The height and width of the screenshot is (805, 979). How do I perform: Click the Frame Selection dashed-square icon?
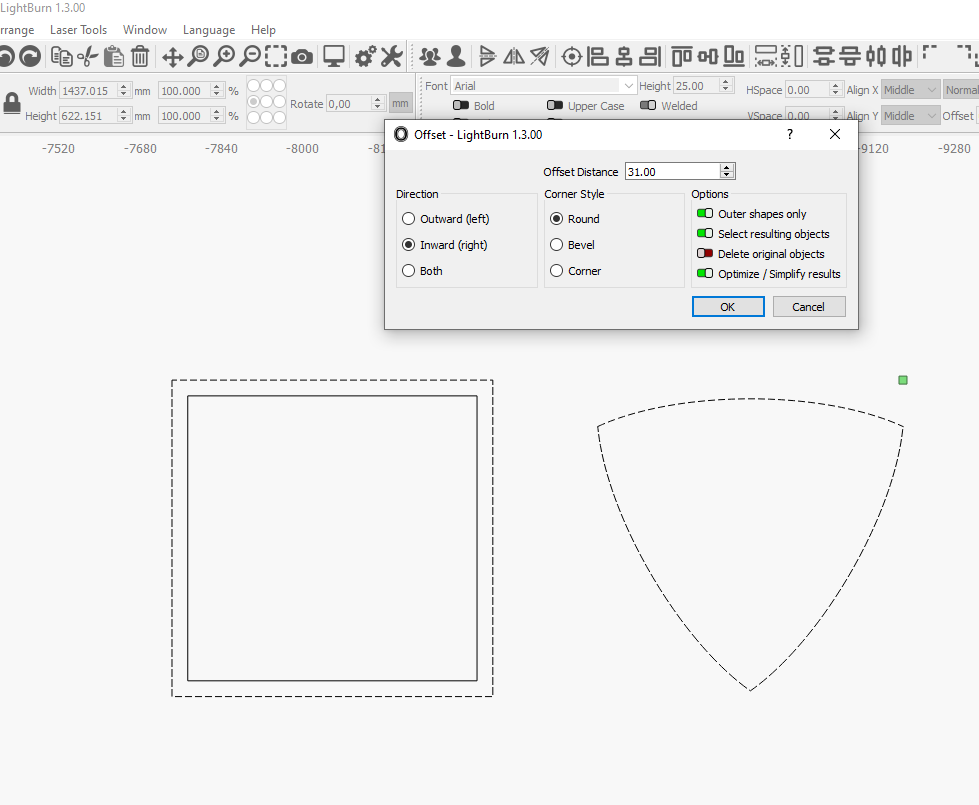pos(276,57)
